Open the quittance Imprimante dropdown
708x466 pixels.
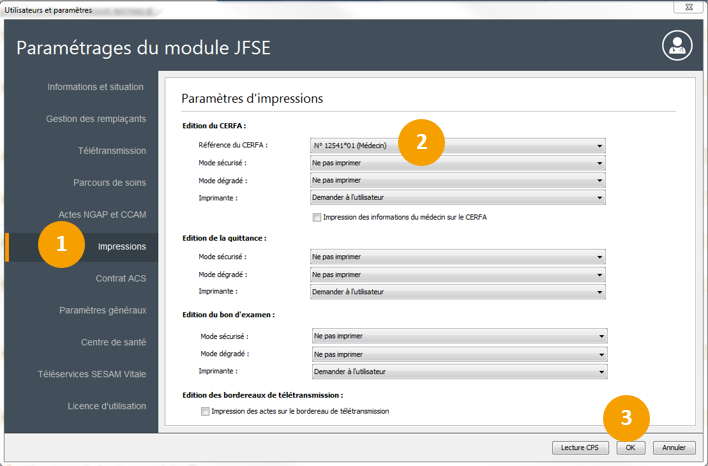click(x=458, y=292)
